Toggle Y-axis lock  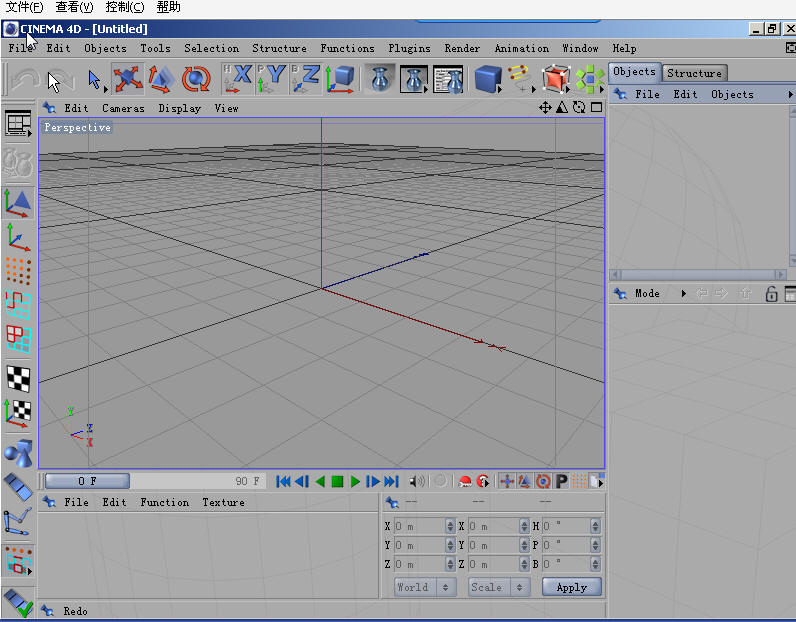point(272,78)
